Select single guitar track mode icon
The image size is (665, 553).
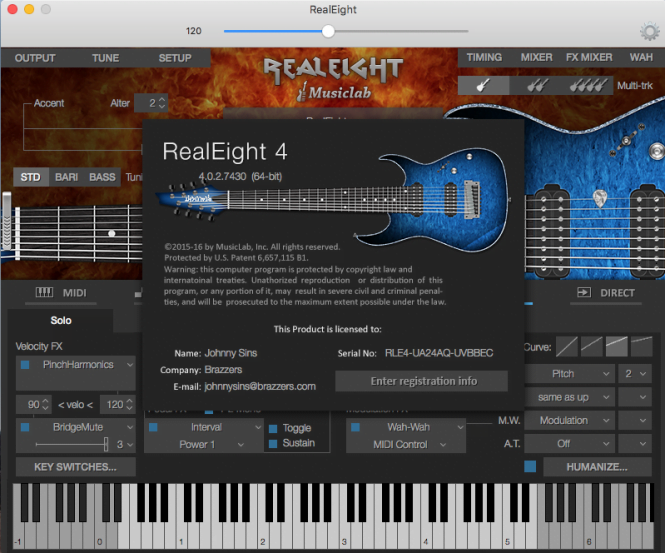click(x=483, y=86)
